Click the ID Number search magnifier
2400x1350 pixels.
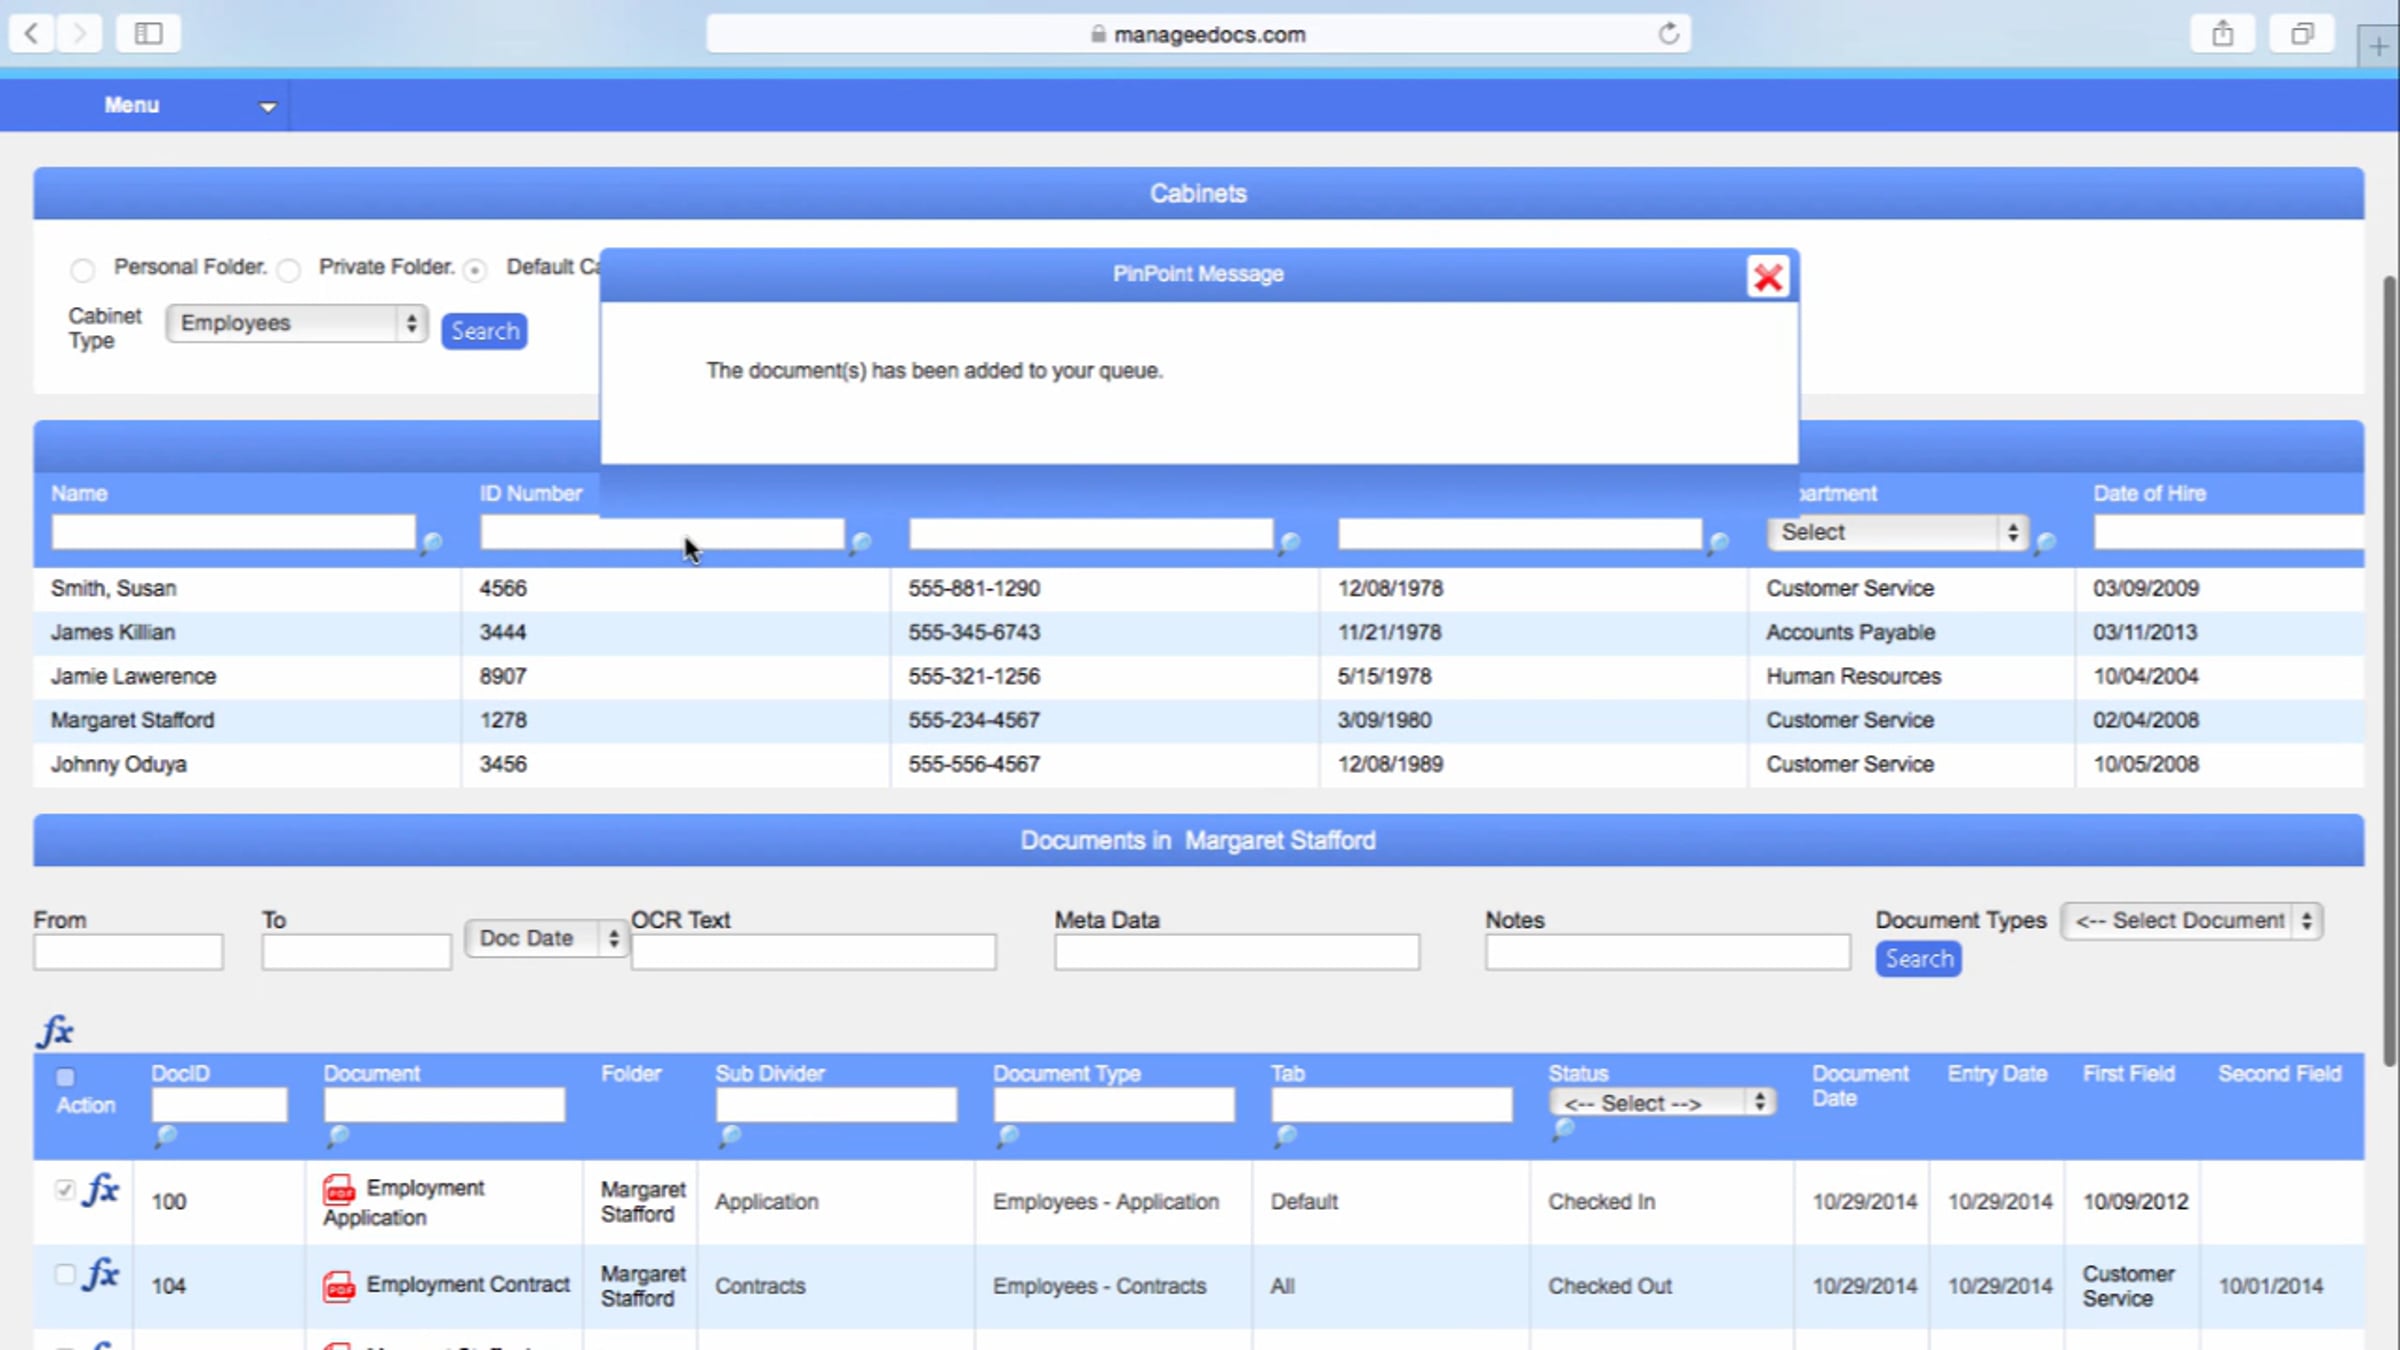click(860, 543)
